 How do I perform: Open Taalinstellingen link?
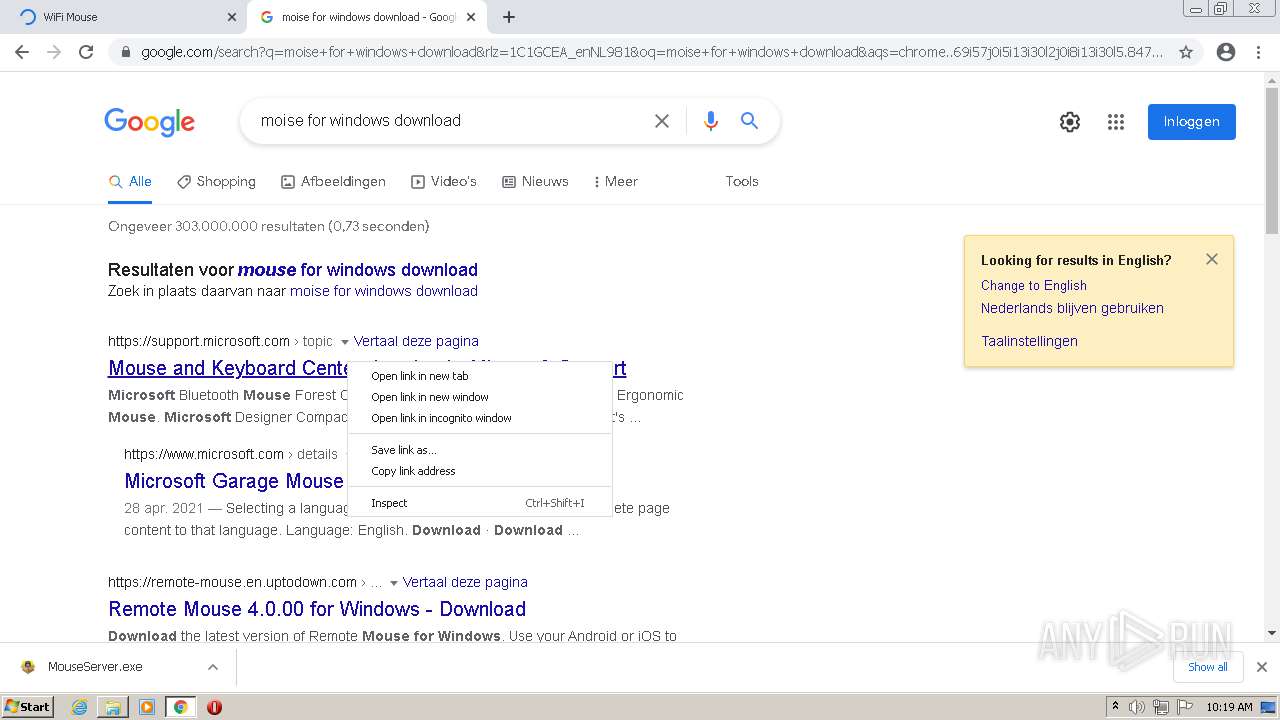(1029, 342)
